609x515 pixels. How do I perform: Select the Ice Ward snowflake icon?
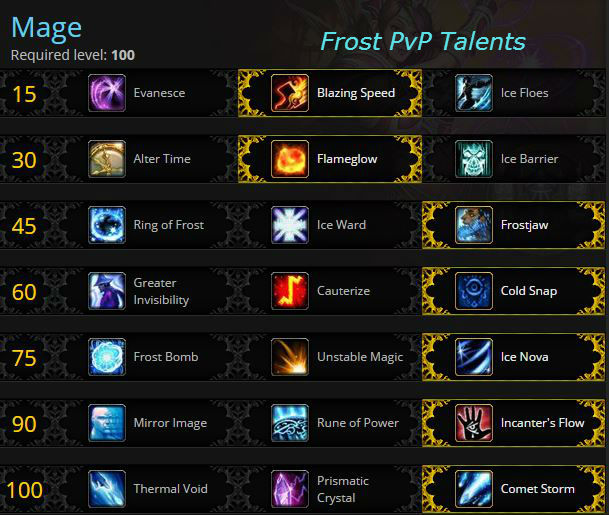tap(290, 225)
